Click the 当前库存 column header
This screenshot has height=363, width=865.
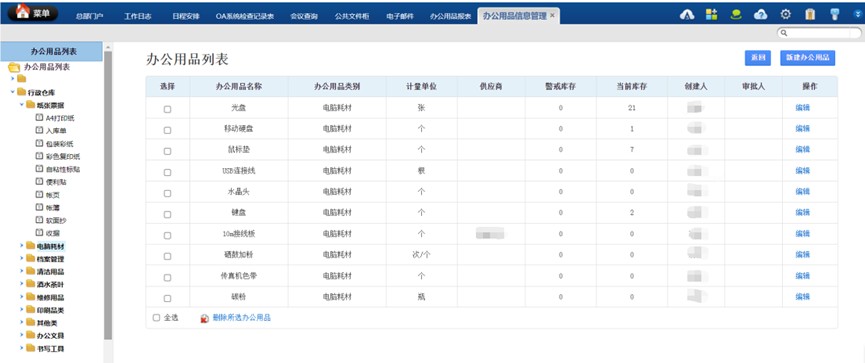632,87
